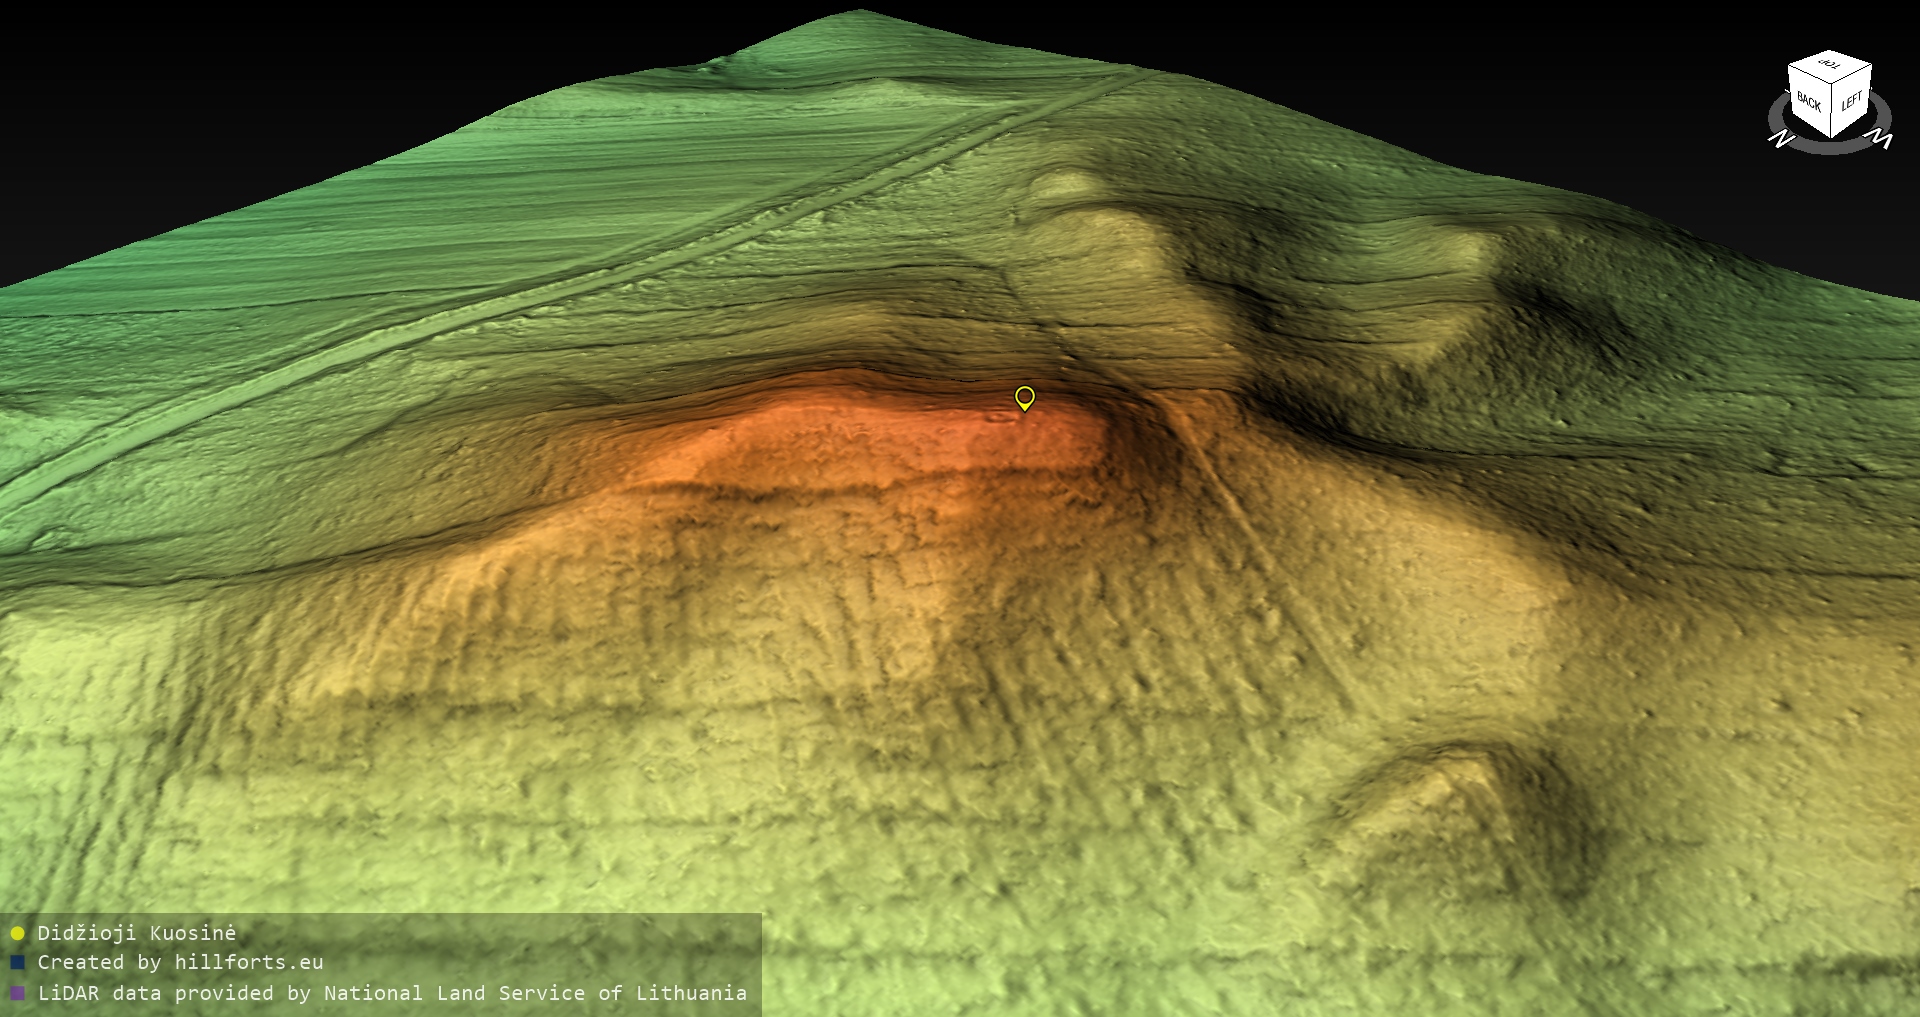The image size is (1920, 1017).
Task: Click the TOP face of the navigation cube
Action: tap(1830, 66)
